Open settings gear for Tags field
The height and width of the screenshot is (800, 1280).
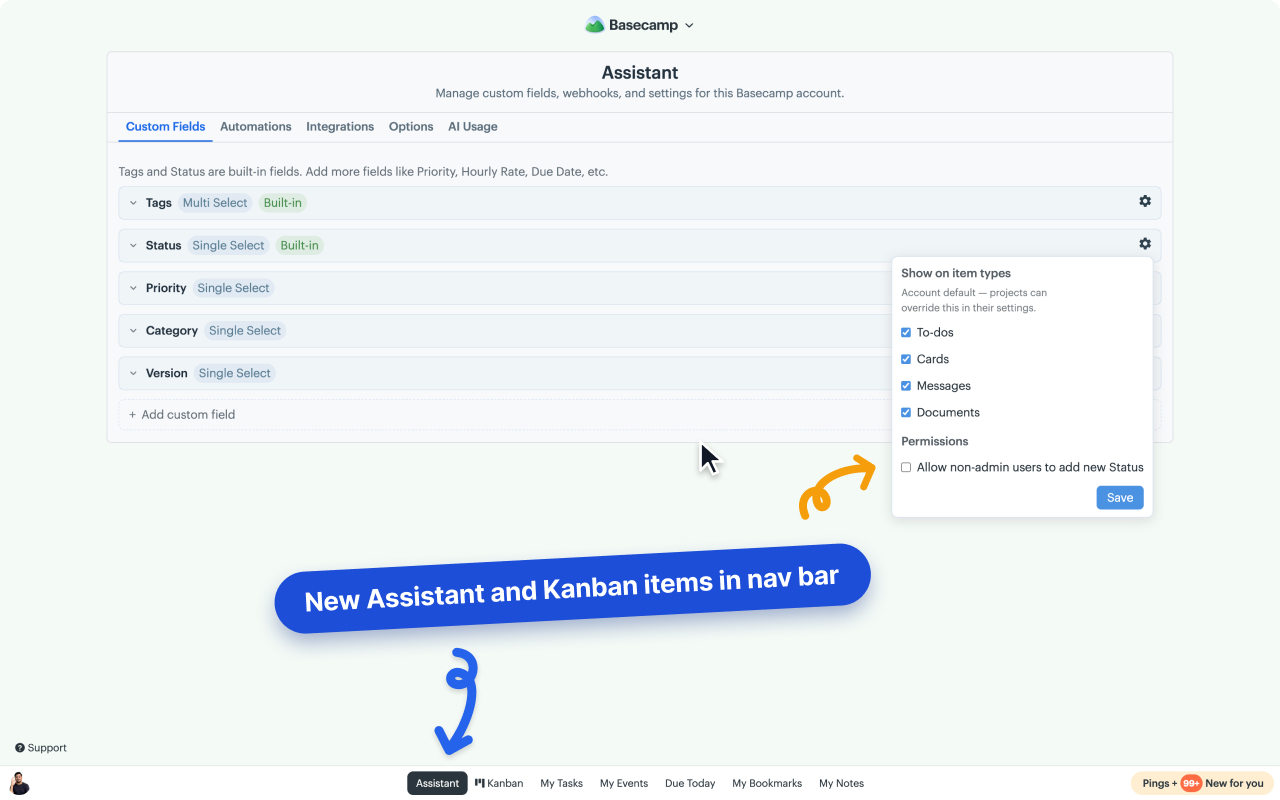point(1145,201)
